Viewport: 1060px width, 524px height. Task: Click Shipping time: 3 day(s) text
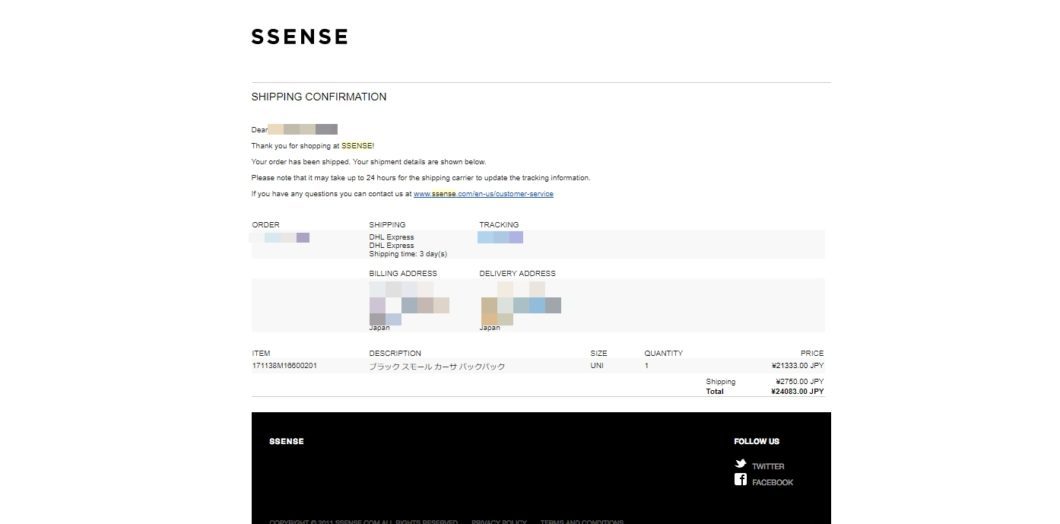tap(408, 254)
